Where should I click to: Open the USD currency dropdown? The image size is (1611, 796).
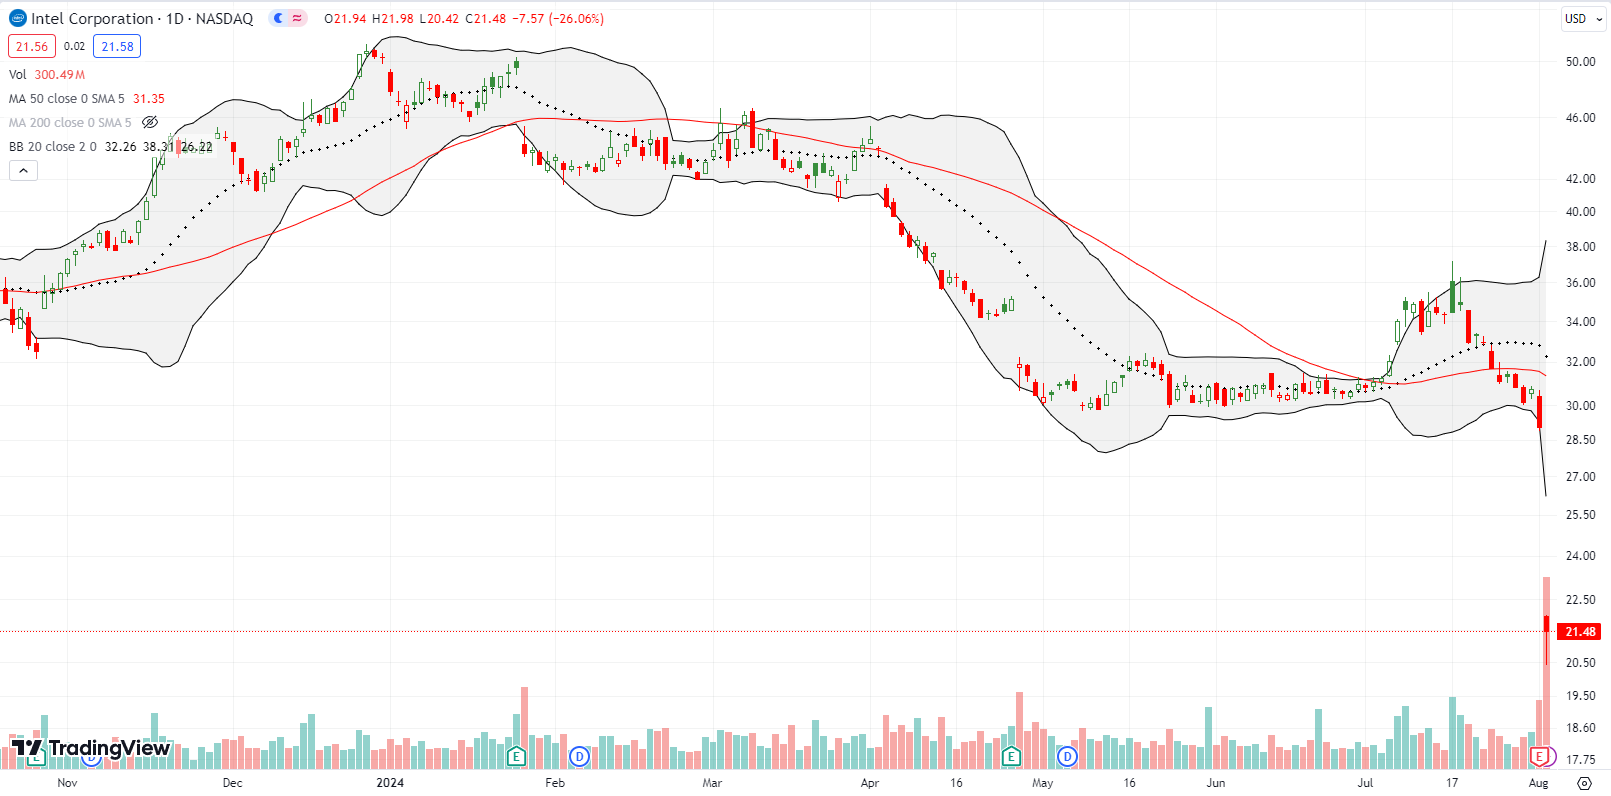pyautogui.click(x=1583, y=18)
